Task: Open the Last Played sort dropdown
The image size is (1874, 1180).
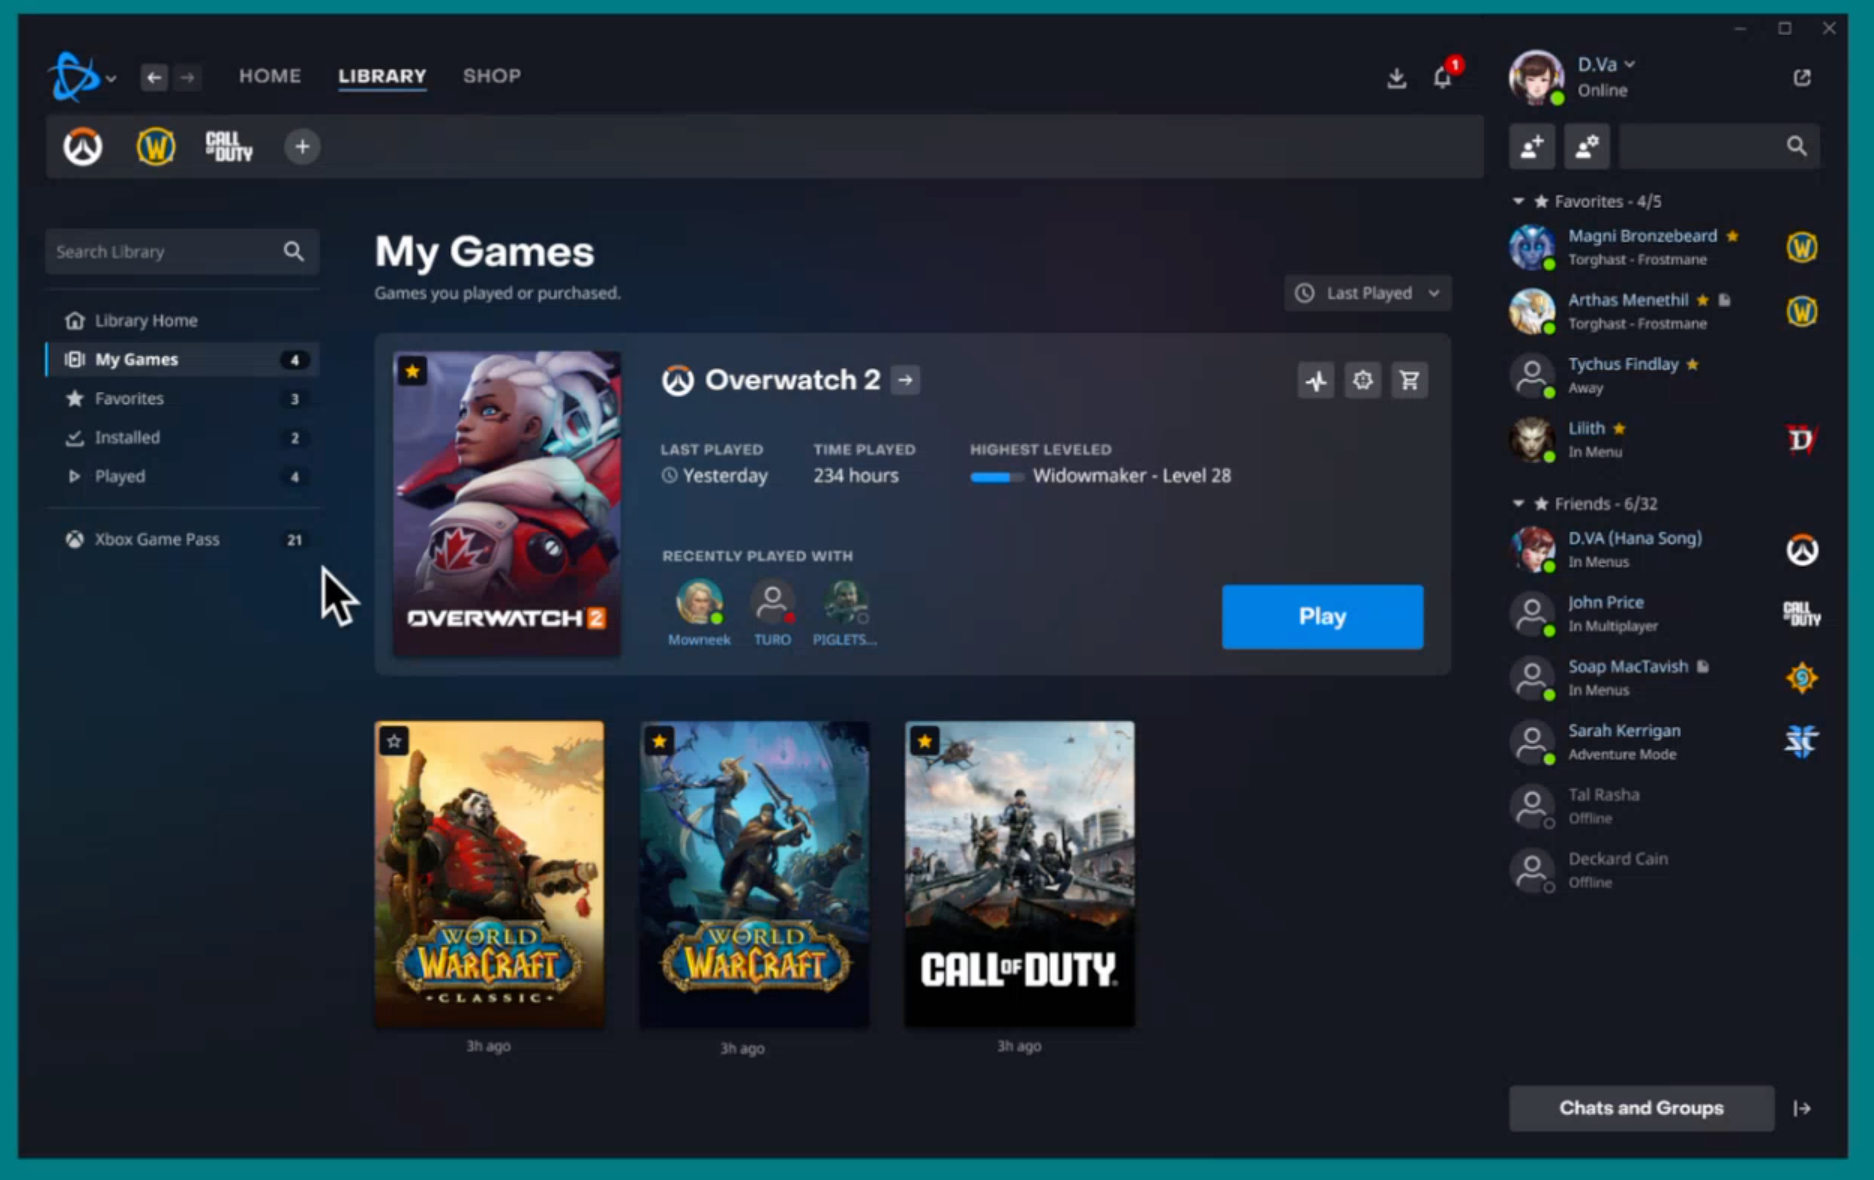Action: point(1367,294)
